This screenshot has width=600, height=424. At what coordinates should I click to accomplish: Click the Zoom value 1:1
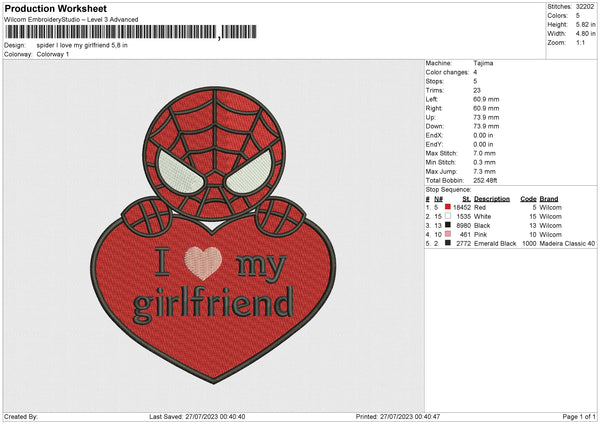point(580,43)
